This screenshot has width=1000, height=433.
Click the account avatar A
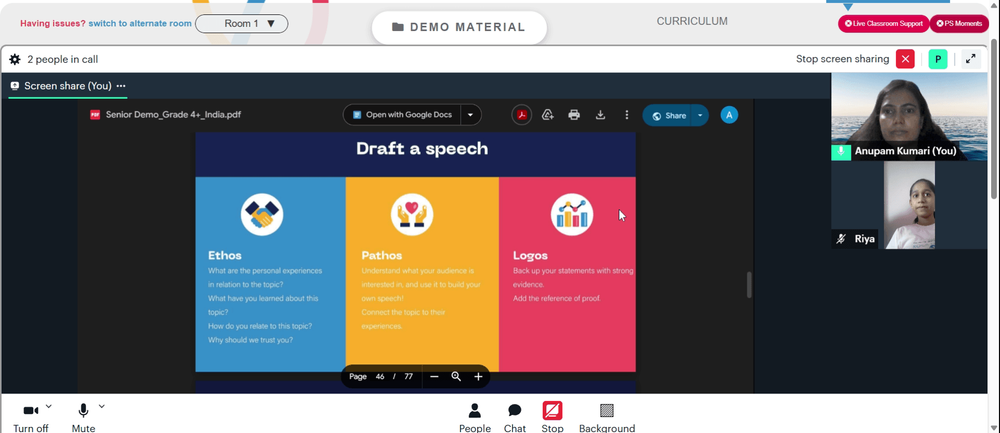click(729, 115)
